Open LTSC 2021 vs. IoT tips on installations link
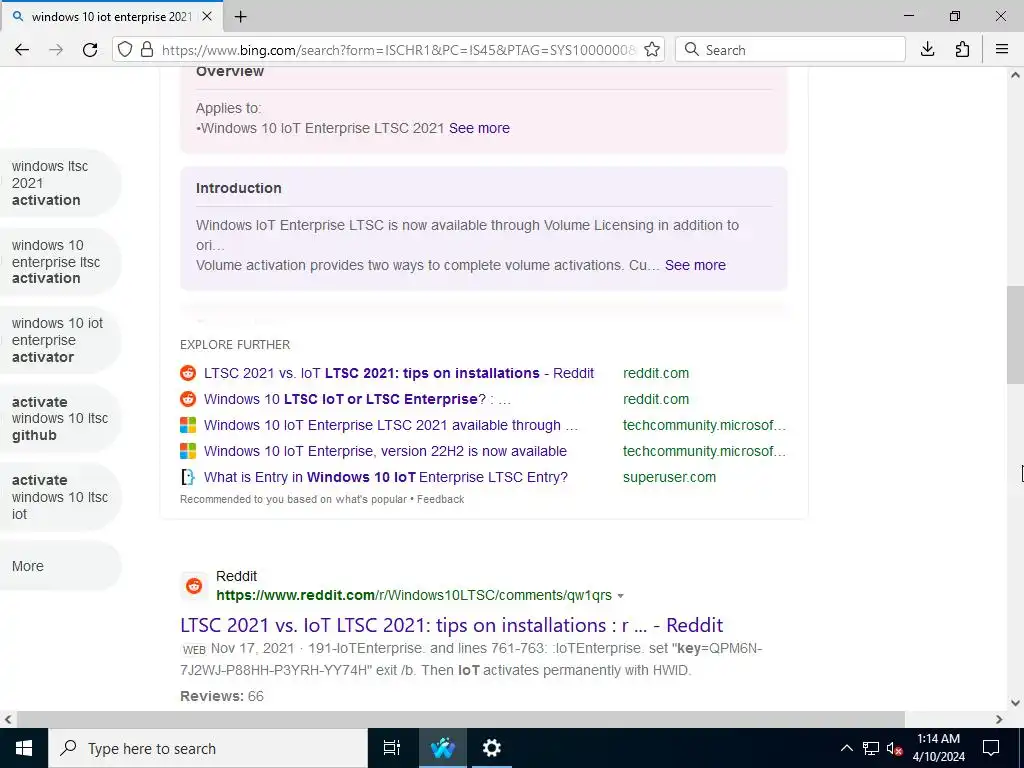 pos(399,373)
